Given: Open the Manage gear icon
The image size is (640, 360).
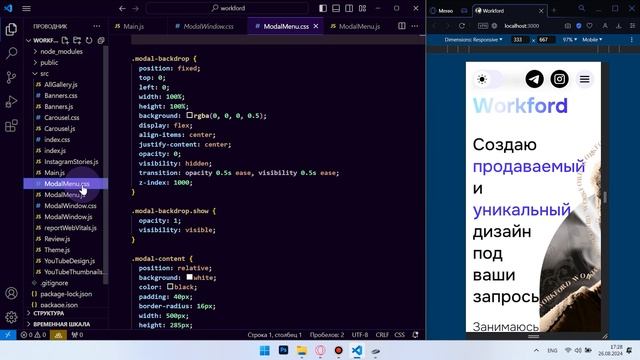Looking at the screenshot, I should pyautogui.click(x=11, y=317).
